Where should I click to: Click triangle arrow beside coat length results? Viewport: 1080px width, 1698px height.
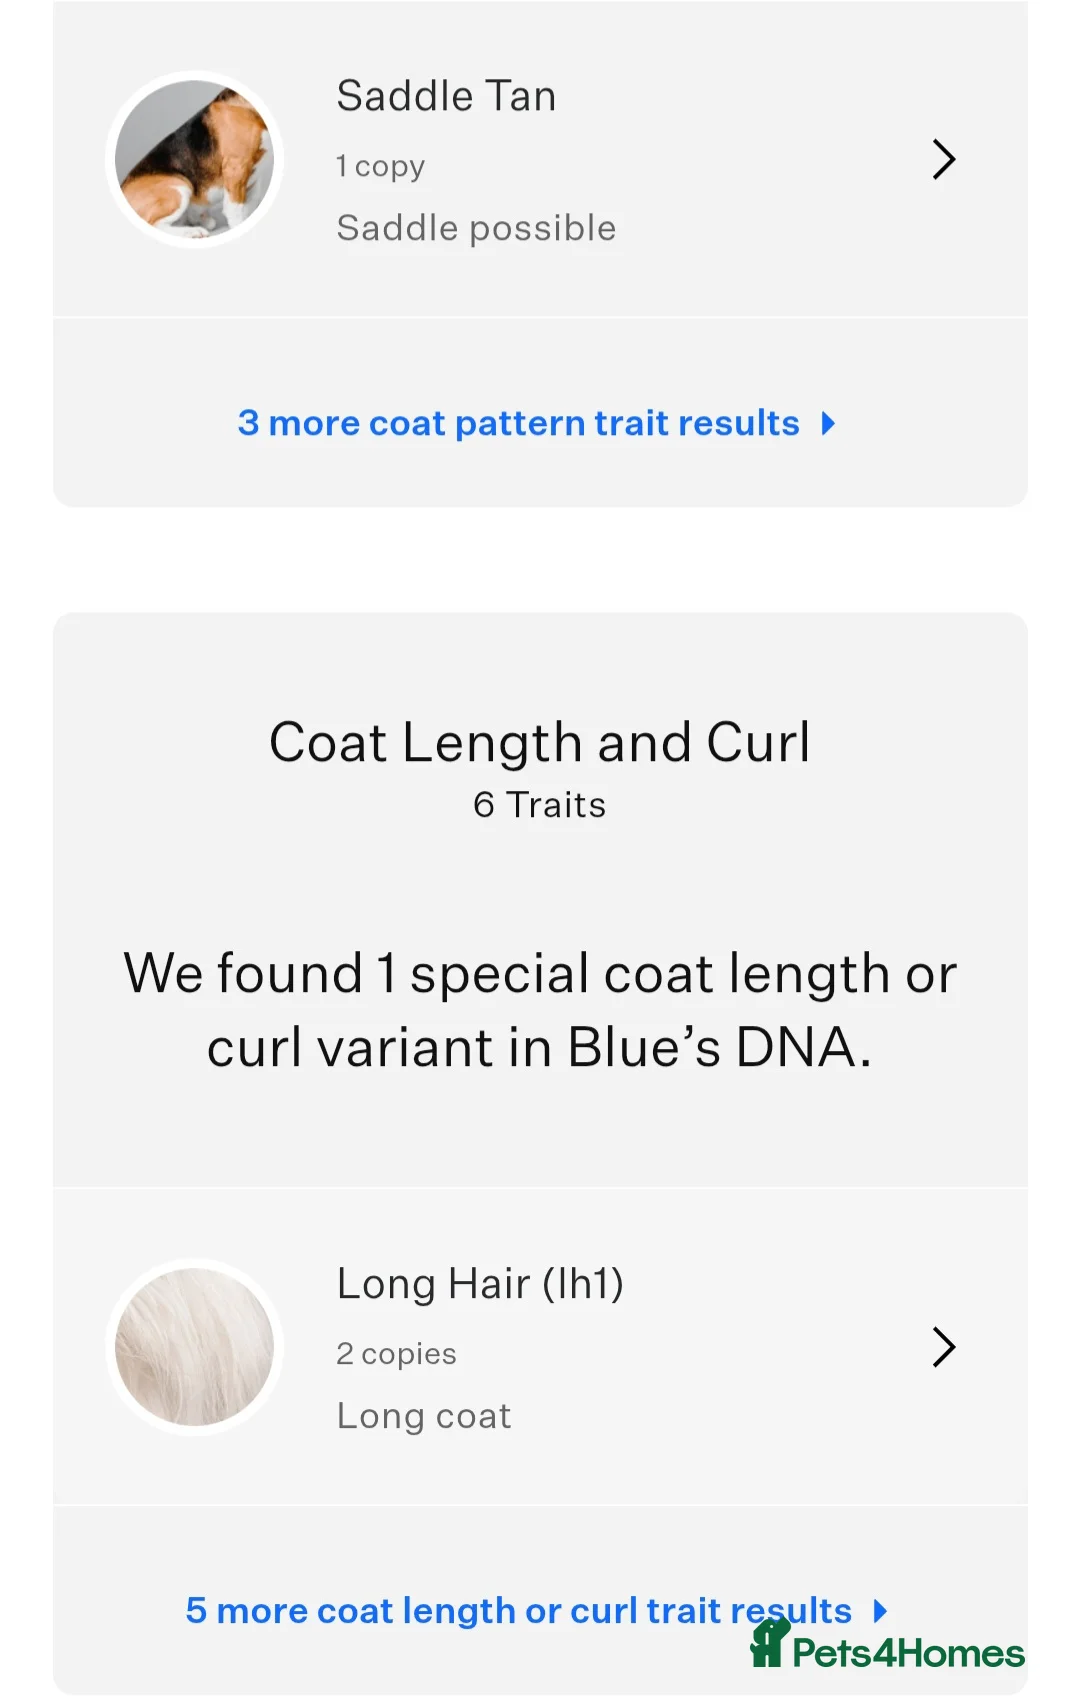880,1611
